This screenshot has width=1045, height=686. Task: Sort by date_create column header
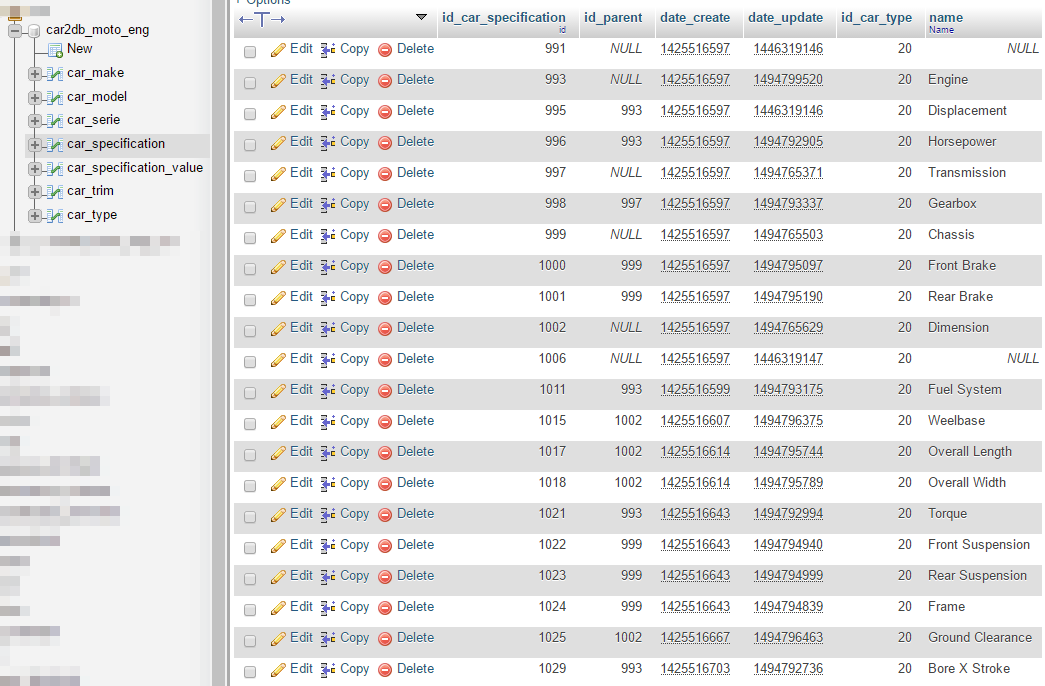point(694,18)
